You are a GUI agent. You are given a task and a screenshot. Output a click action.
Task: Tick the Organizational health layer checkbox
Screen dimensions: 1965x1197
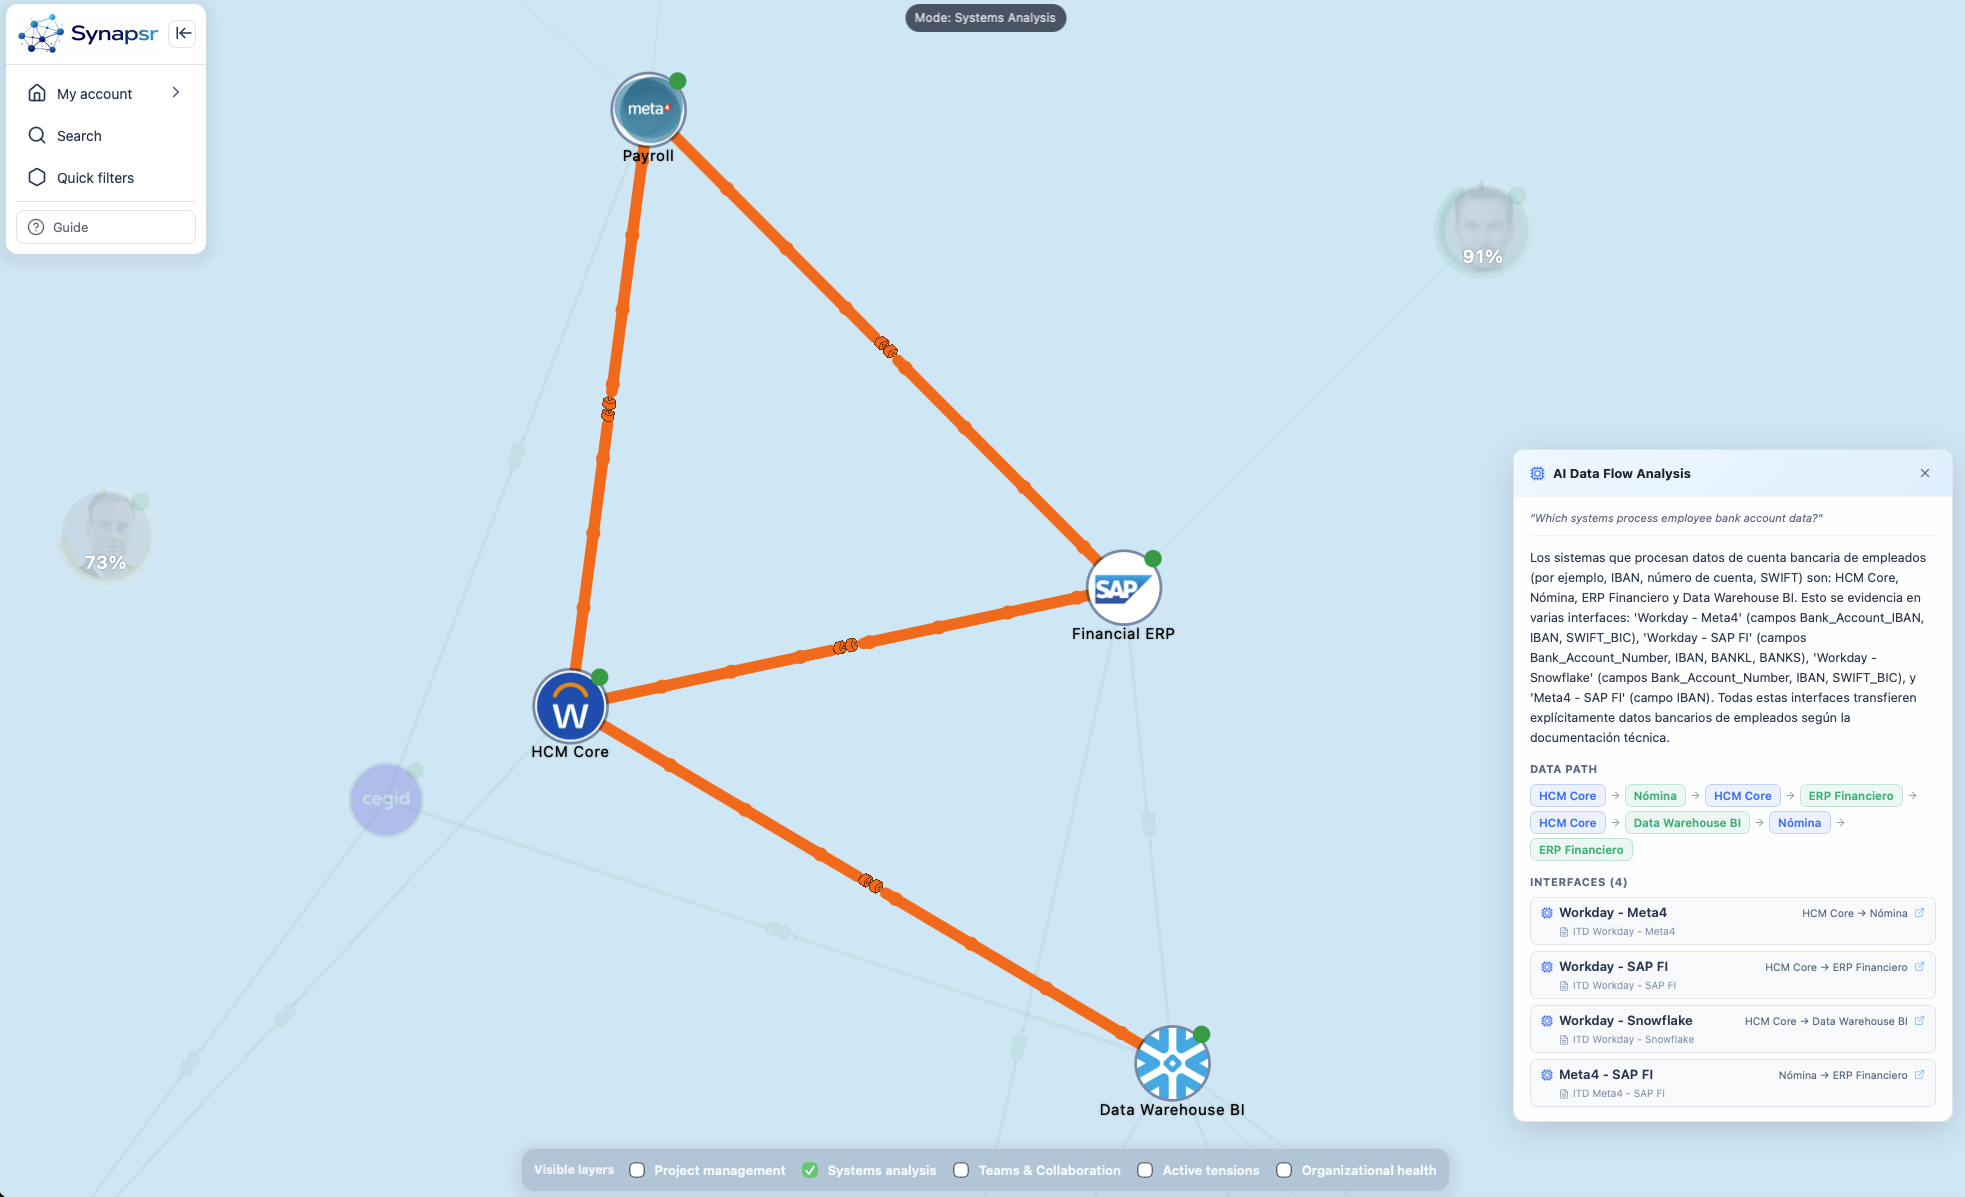click(x=1284, y=1170)
